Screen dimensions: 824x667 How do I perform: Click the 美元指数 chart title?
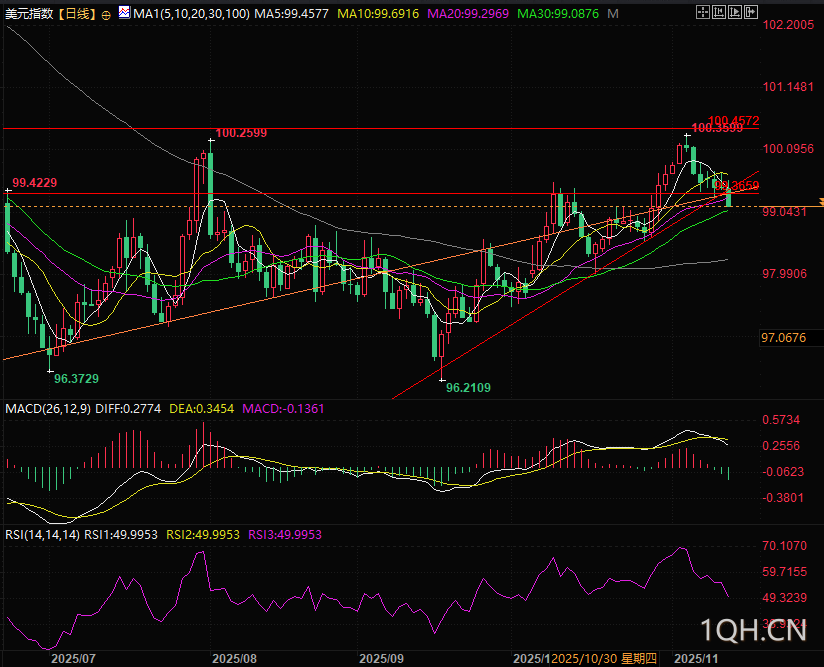coord(29,15)
